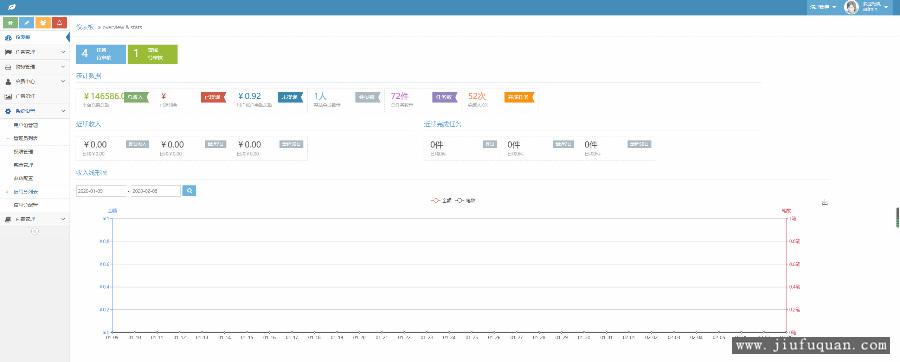Toggle the first series in chart legend
The width and height of the screenshot is (900, 362).
[x=441, y=201]
